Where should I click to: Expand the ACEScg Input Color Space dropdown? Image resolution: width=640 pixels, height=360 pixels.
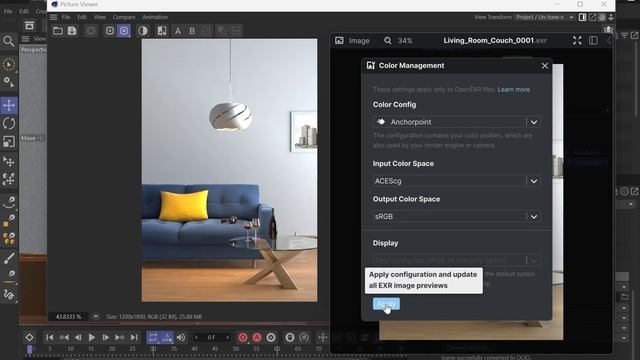(x=457, y=181)
